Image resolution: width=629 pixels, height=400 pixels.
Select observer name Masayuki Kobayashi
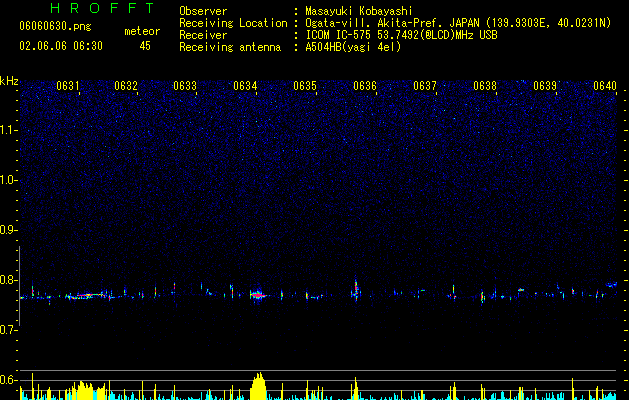click(x=358, y=11)
